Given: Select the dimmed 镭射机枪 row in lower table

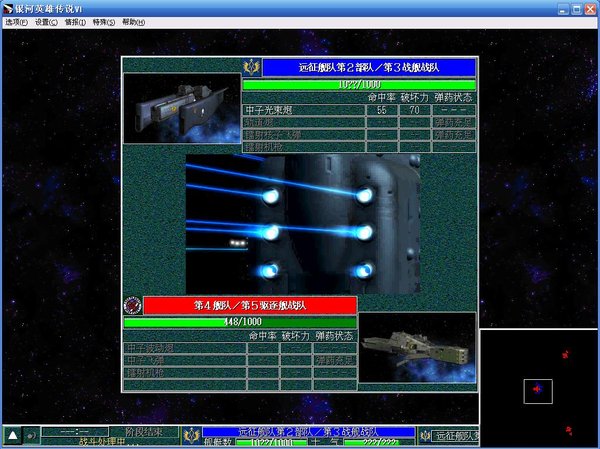Looking at the screenshot, I should (240, 372).
